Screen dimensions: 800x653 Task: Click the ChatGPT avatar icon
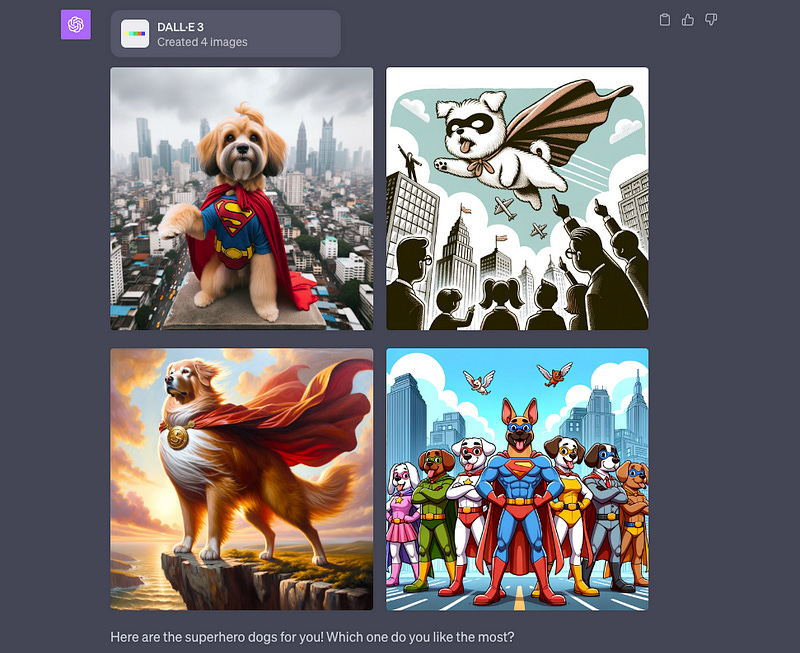(x=76, y=24)
